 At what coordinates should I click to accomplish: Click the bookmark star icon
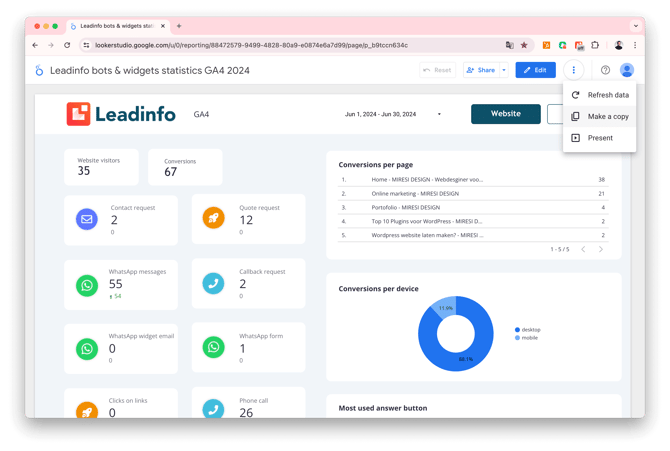[x=524, y=45]
